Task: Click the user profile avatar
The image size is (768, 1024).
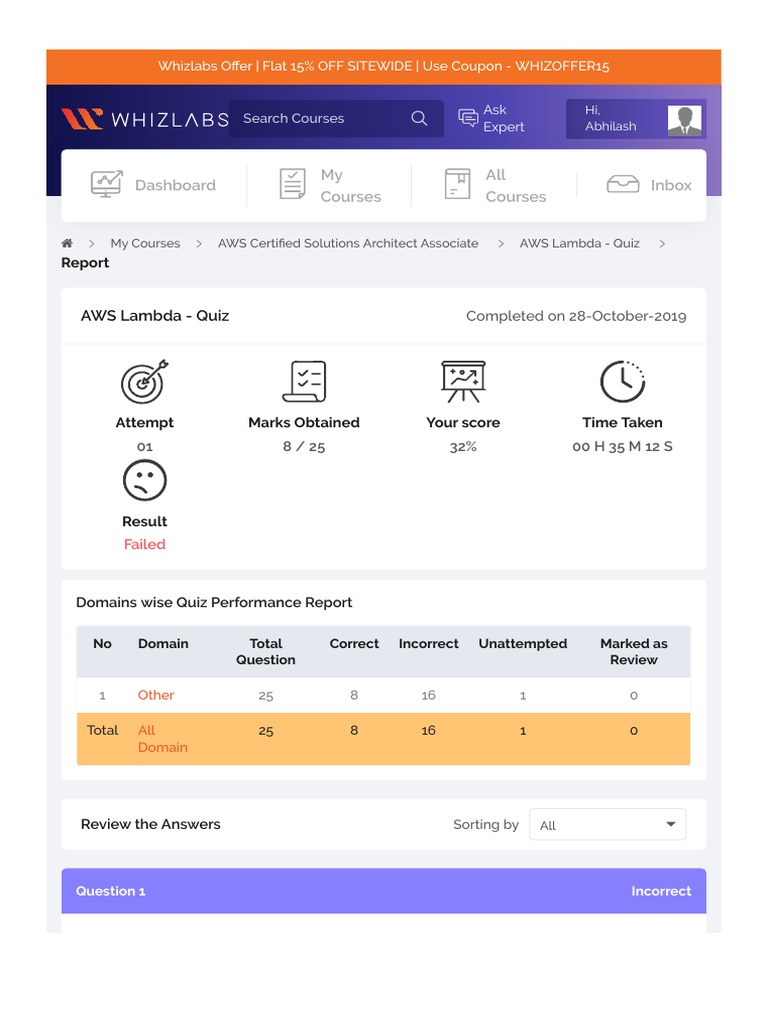Action: 684,120
